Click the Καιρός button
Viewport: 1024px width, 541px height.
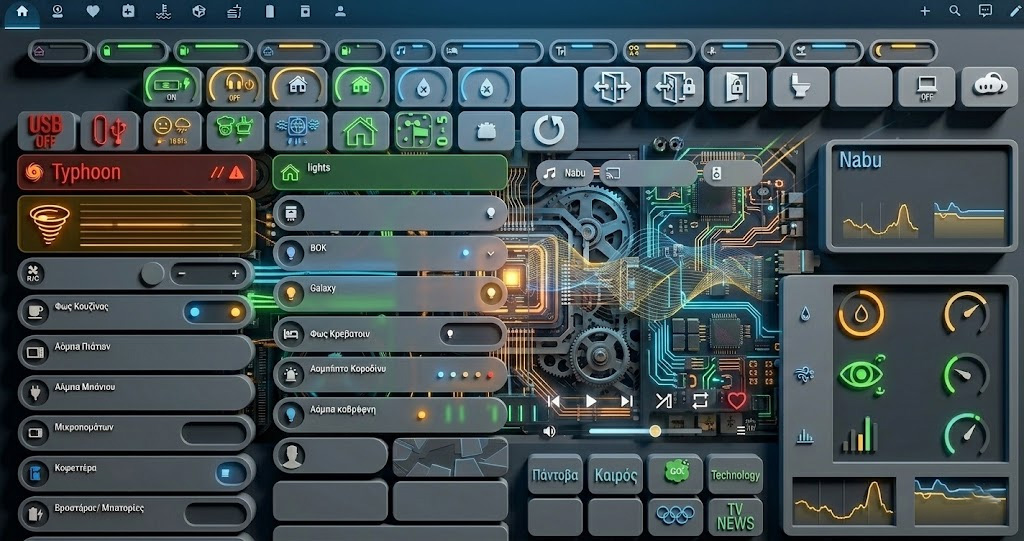615,476
